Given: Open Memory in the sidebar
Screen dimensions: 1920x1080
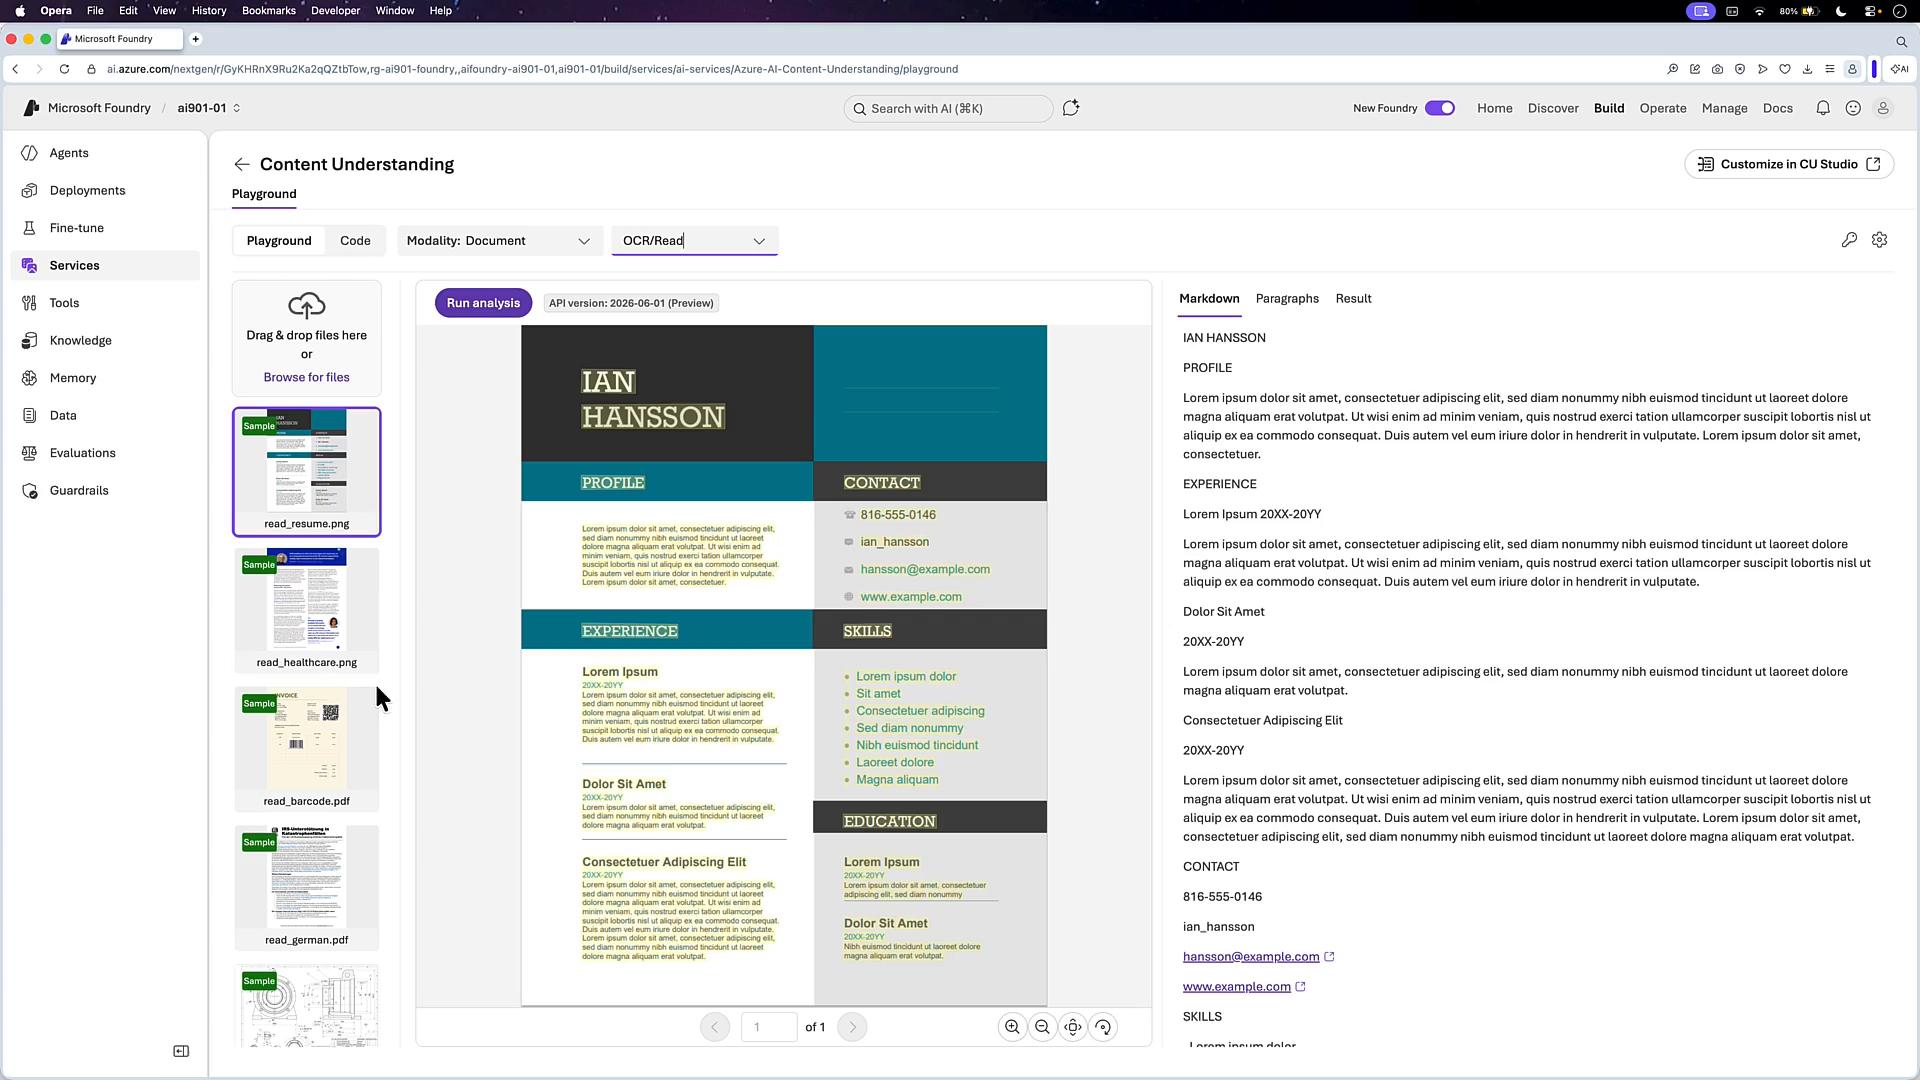Looking at the screenshot, I should (105, 378).
